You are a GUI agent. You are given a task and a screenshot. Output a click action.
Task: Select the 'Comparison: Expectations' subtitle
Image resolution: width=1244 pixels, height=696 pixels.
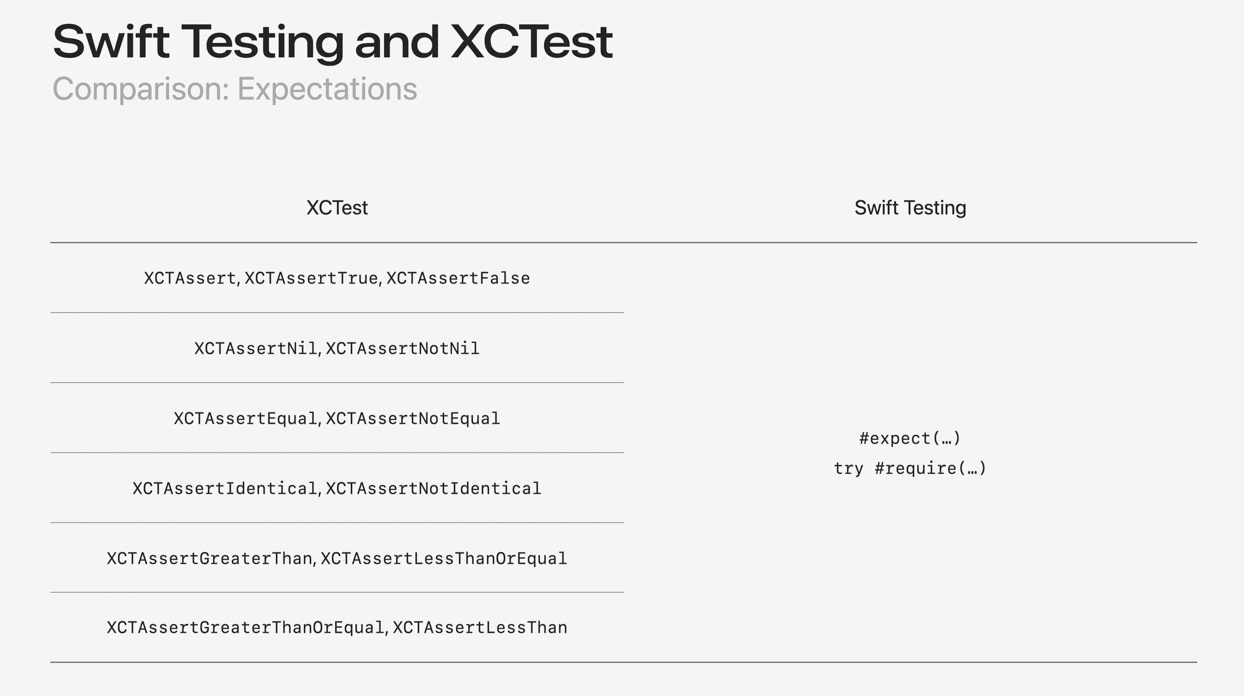click(x=234, y=90)
